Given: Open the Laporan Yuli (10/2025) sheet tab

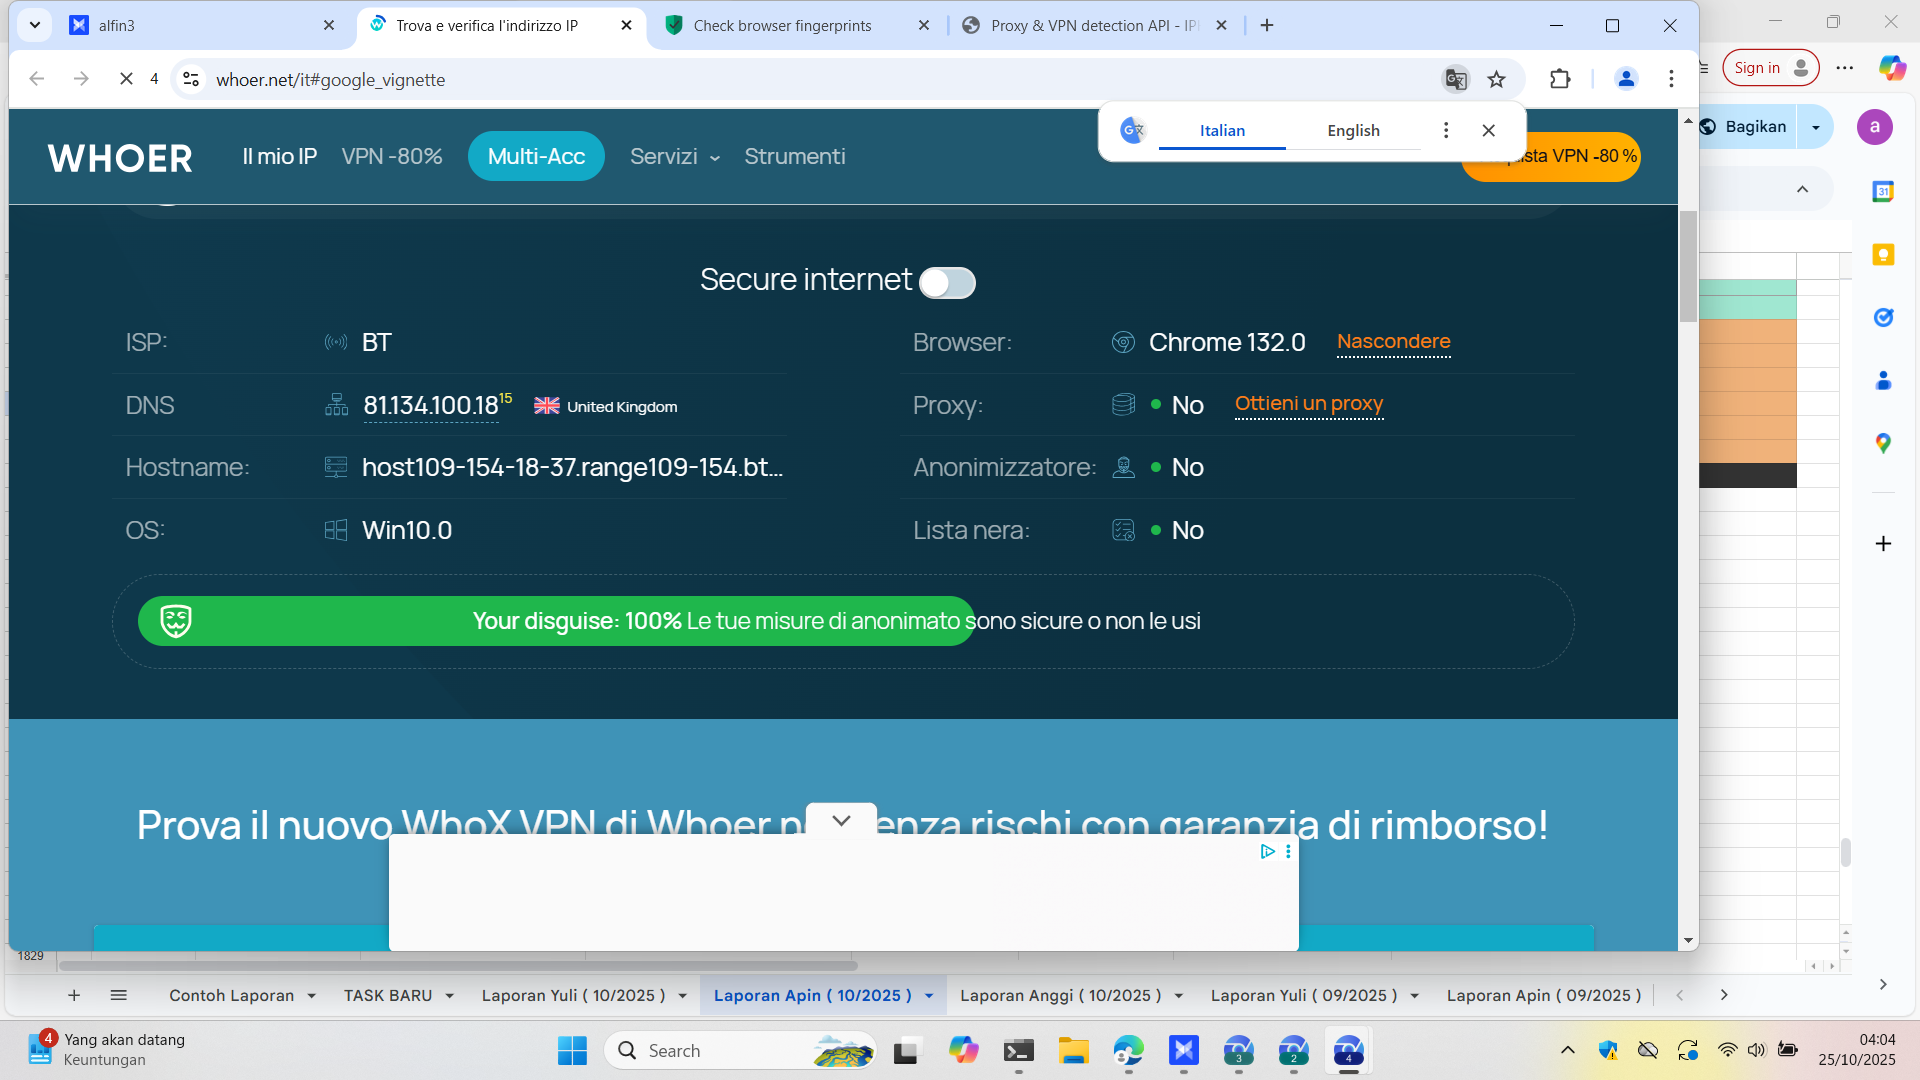Looking at the screenshot, I should tap(573, 996).
